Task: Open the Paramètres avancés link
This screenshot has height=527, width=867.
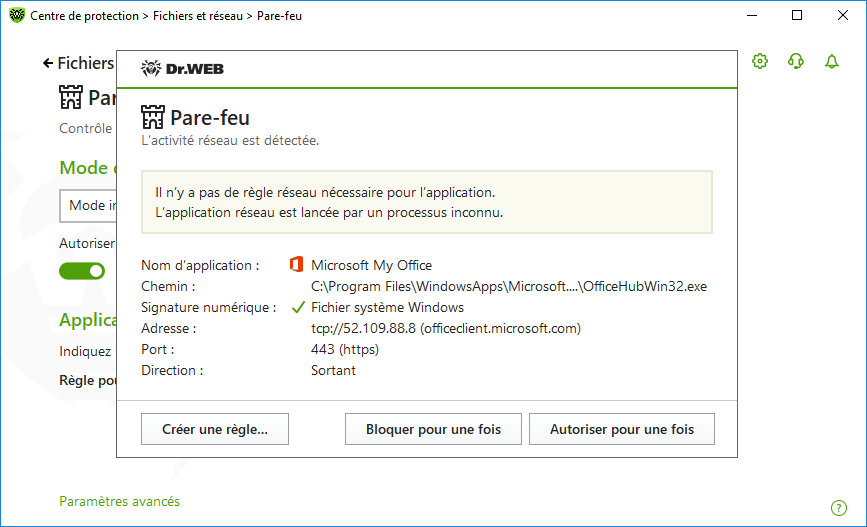Action: (119, 501)
